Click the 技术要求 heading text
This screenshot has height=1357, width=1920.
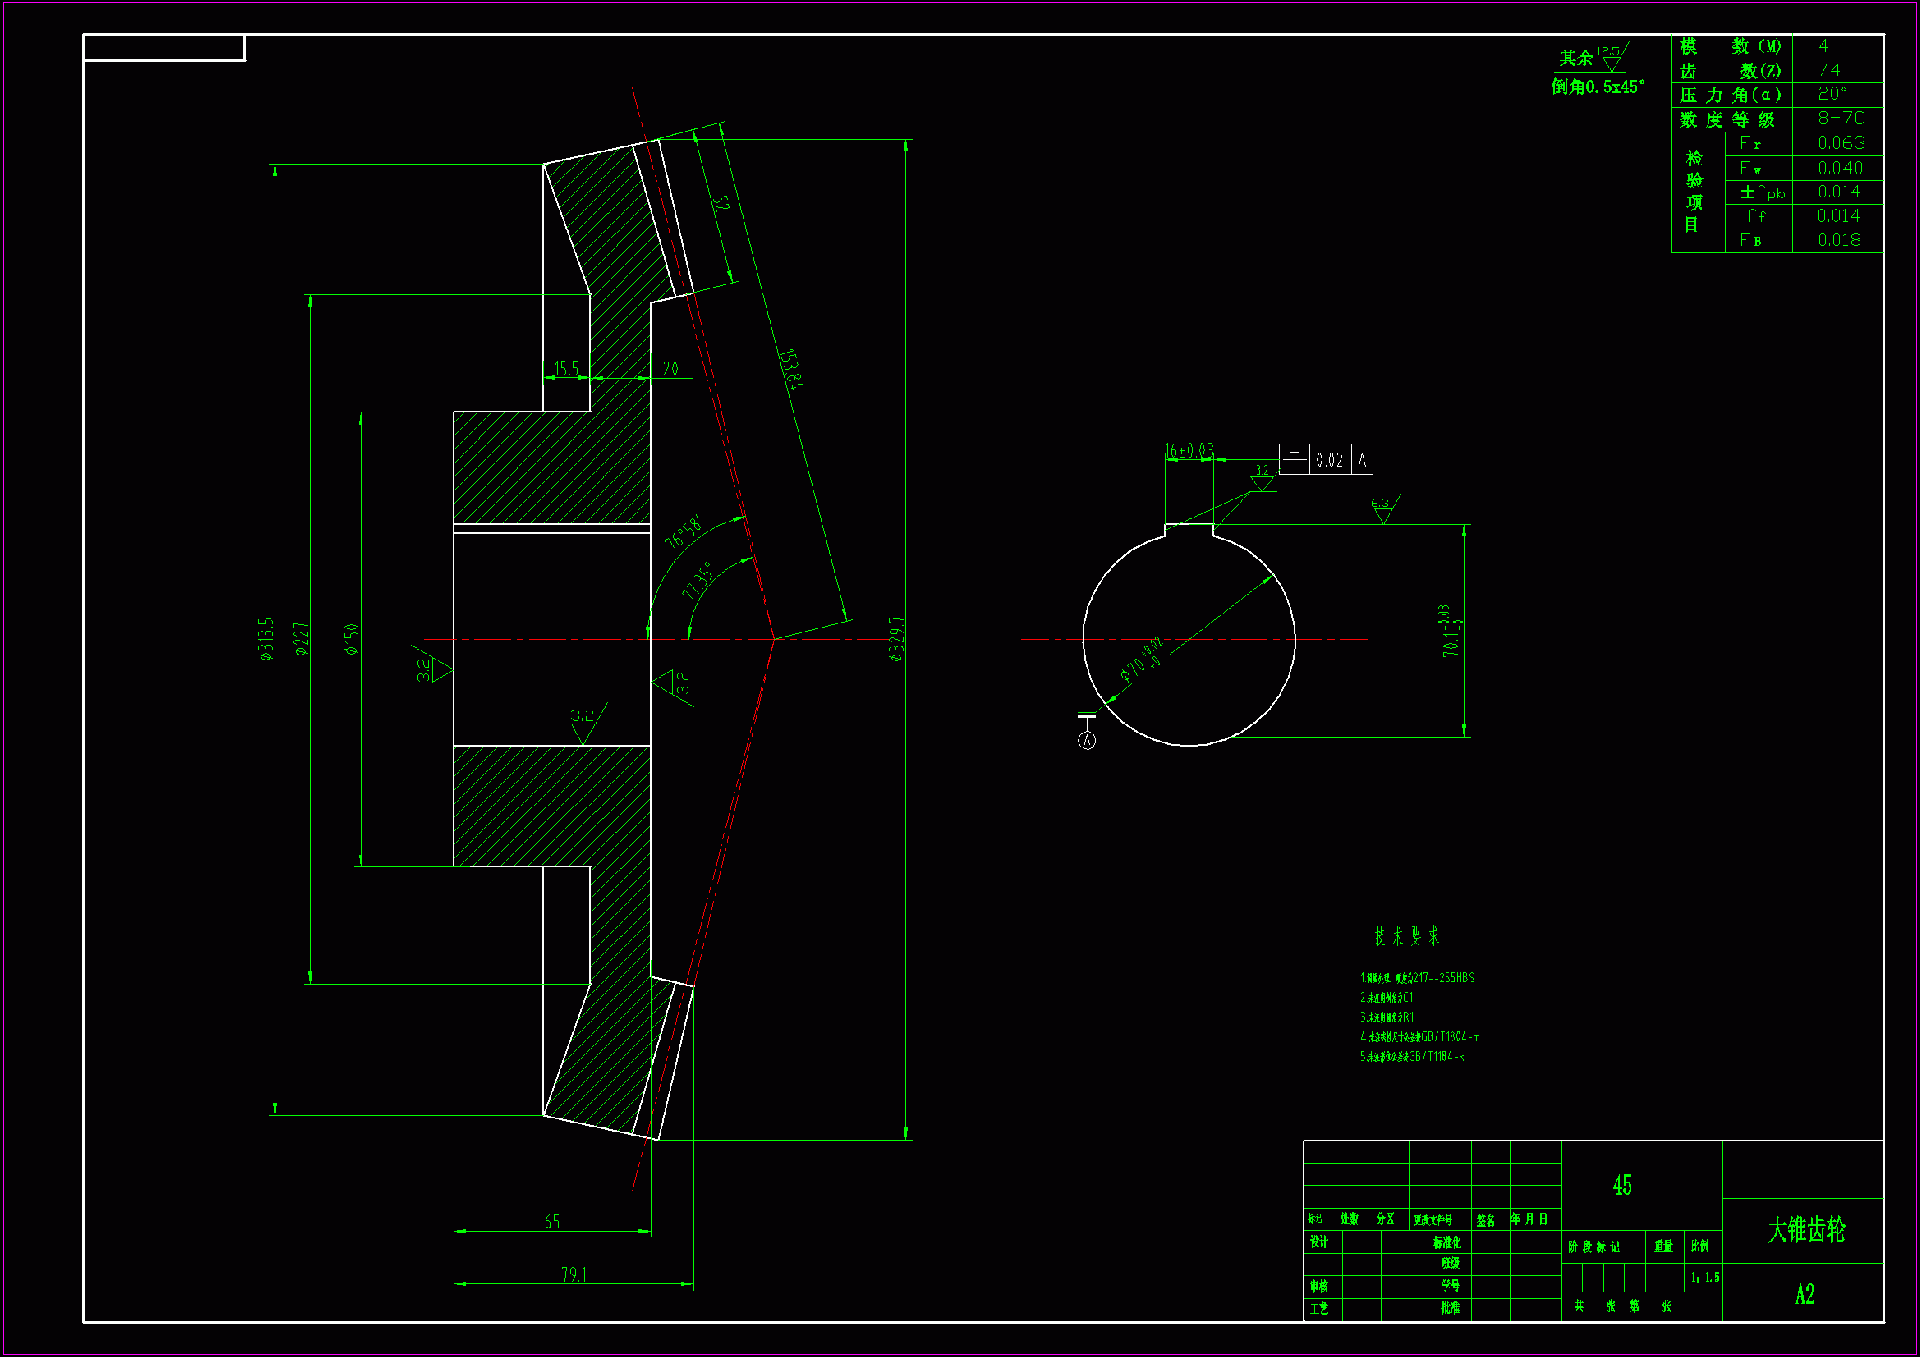point(1406,936)
